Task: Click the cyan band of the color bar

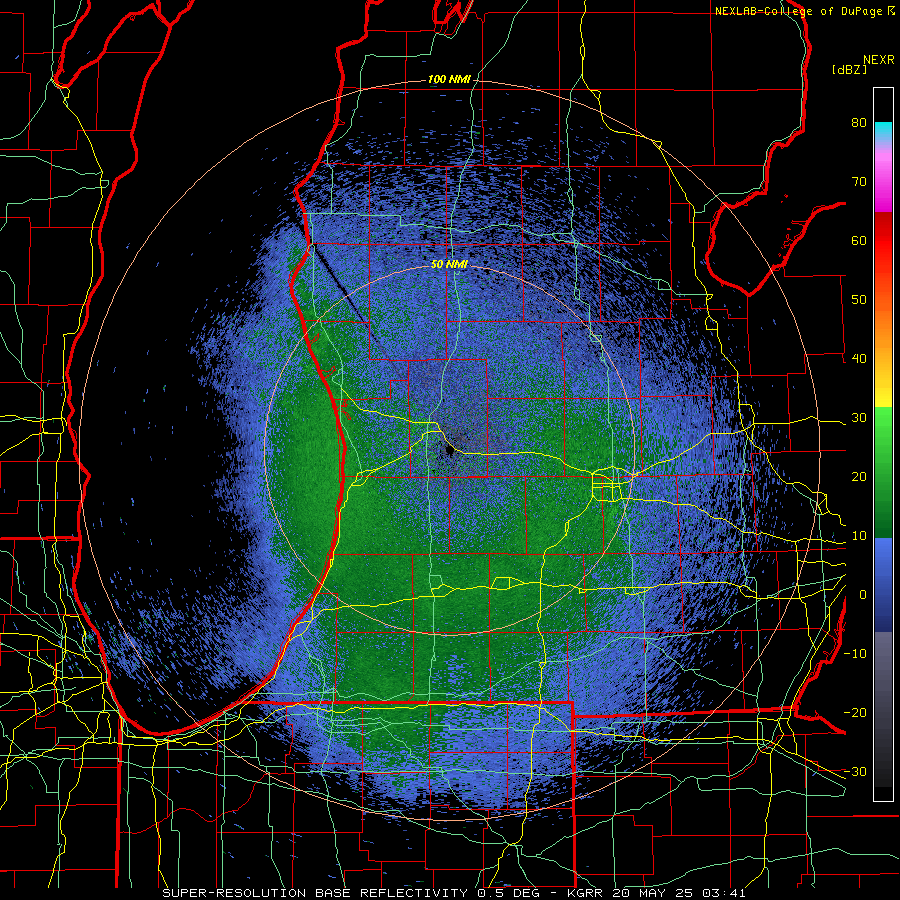Action: 883,131
